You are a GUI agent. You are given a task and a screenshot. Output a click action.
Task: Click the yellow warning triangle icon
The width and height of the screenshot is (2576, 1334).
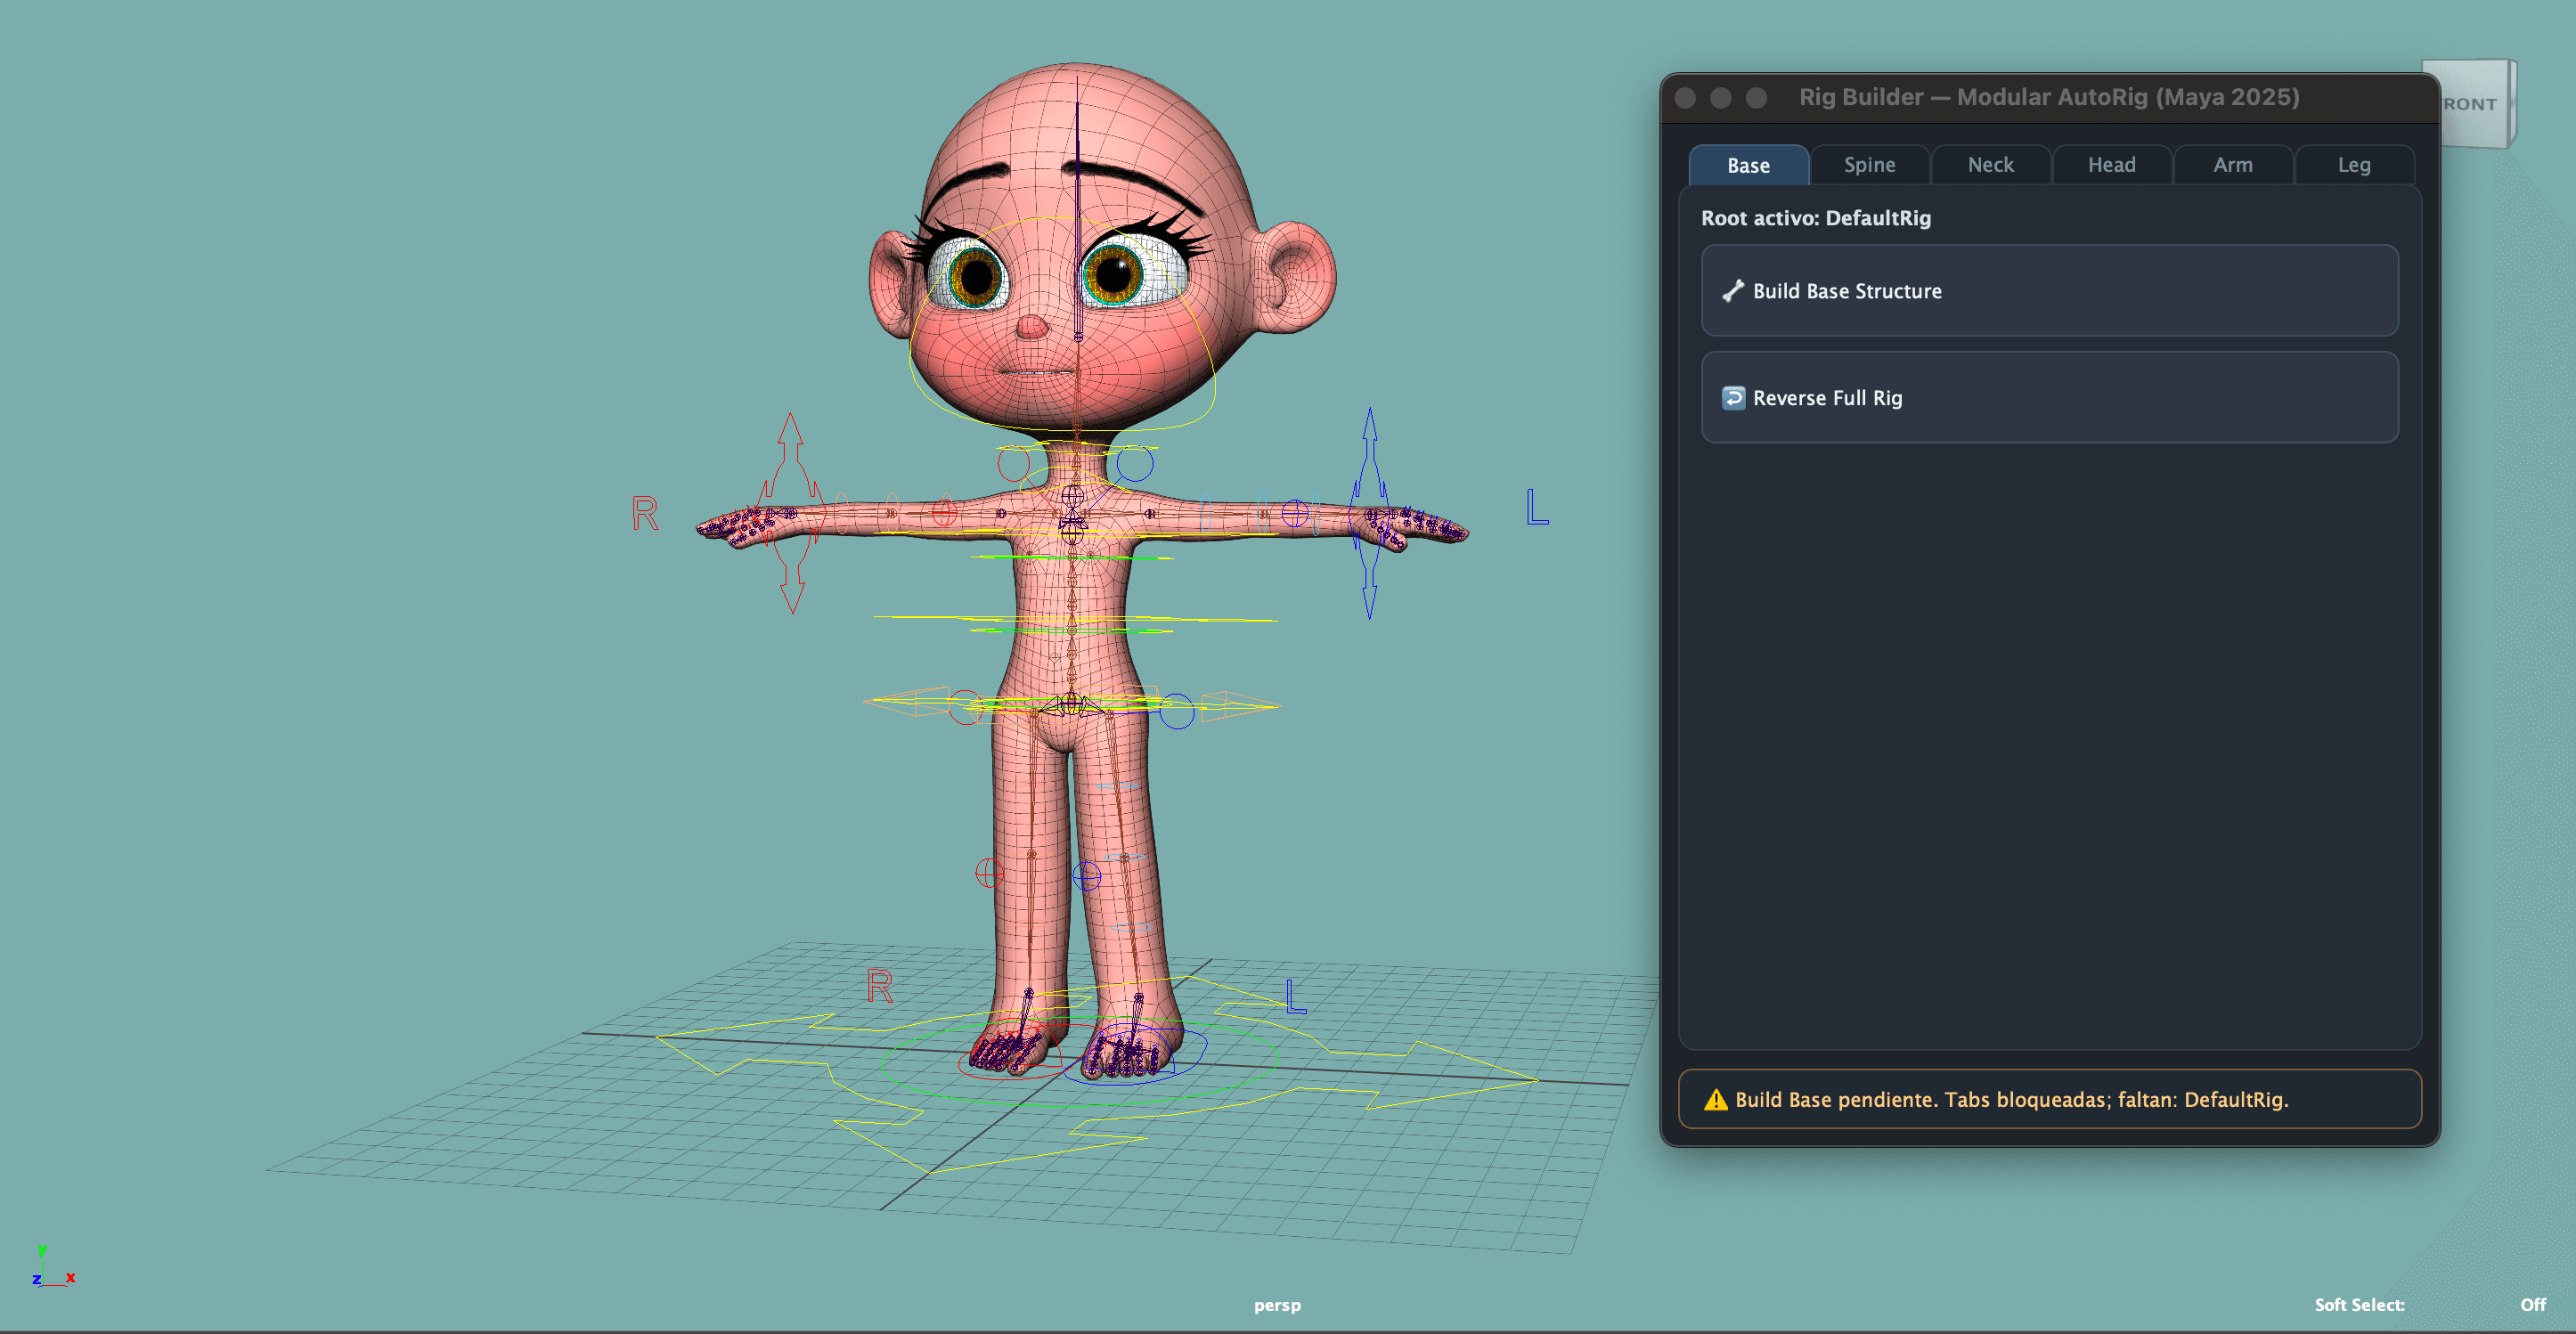click(x=1715, y=1100)
